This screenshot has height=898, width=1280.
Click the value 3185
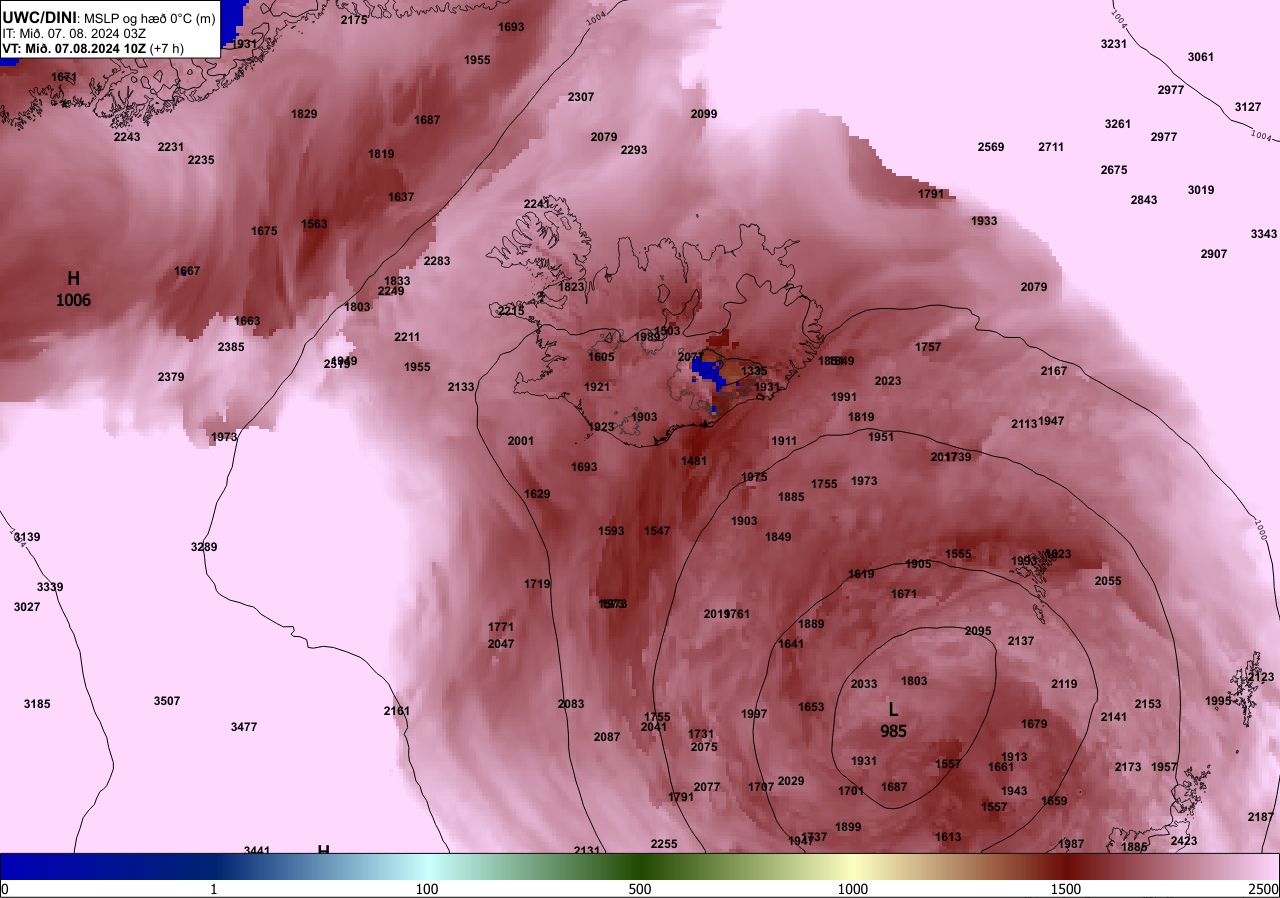coord(37,704)
